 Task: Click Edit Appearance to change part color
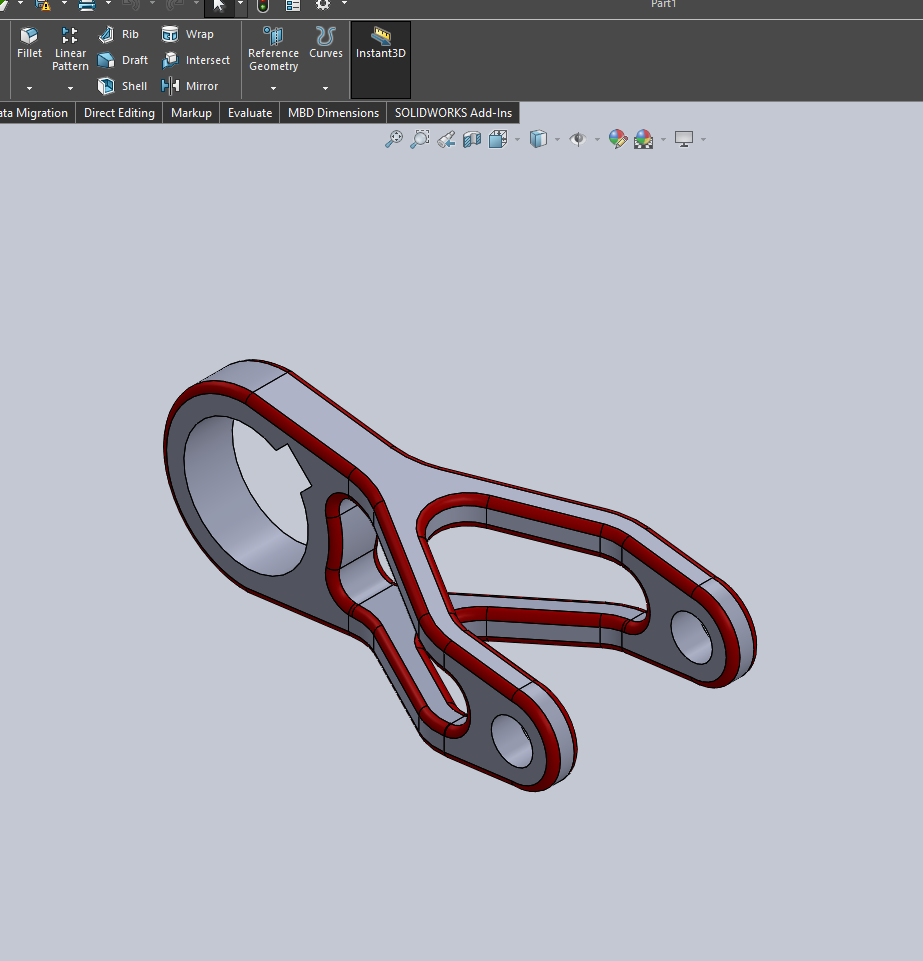(x=618, y=139)
